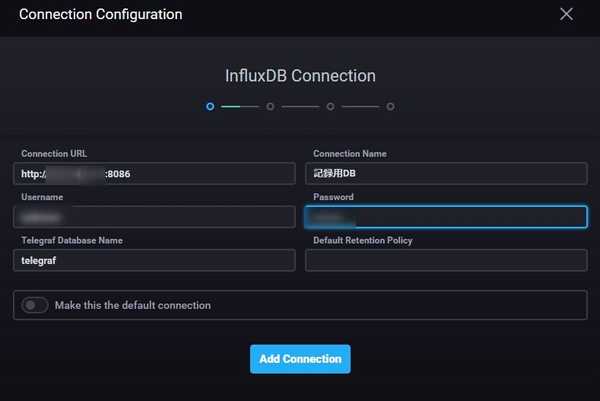Select the first wizard step indicator
Image resolution: width=600 pixels, height=401 pixels.
click(x=210, y=106)
